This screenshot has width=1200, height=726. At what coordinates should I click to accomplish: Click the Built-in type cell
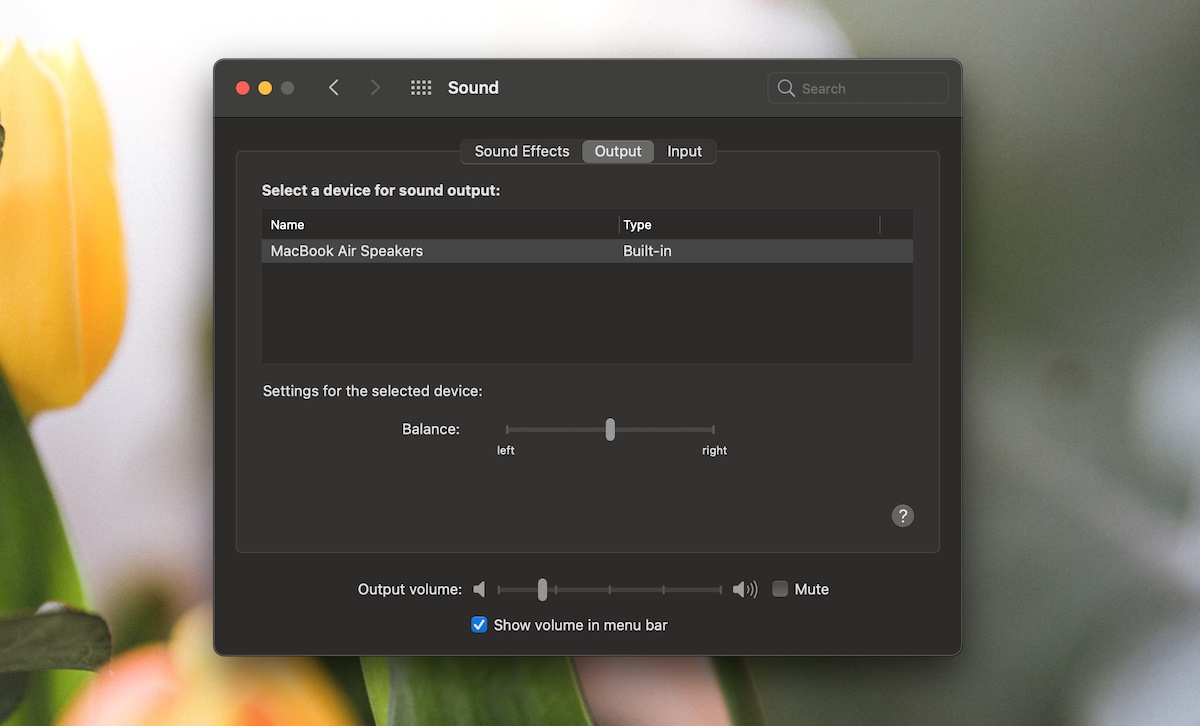[648, 251]
